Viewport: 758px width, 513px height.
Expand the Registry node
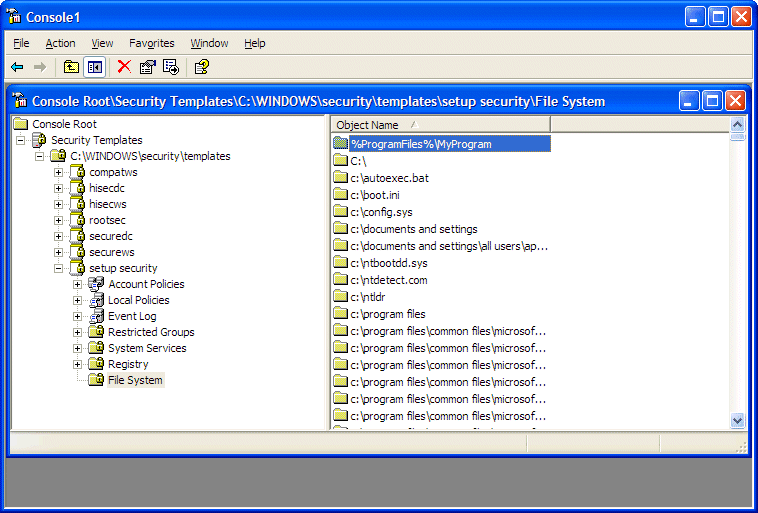77,364
